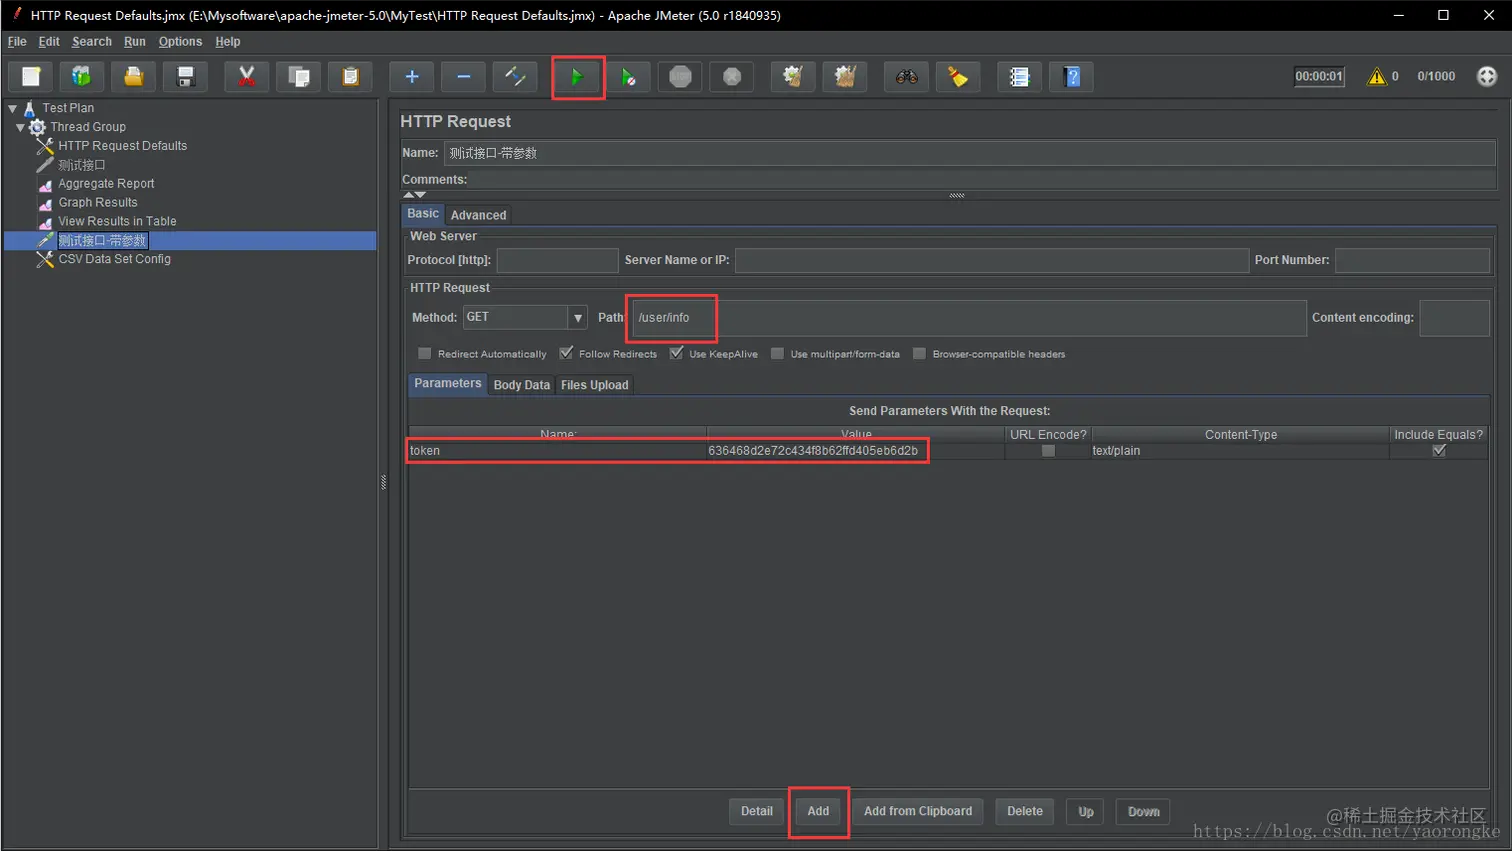The height and width of the screenshot is (851, 1512).
Task: Click the Expand All plus icon
Action: coord(412,77)
